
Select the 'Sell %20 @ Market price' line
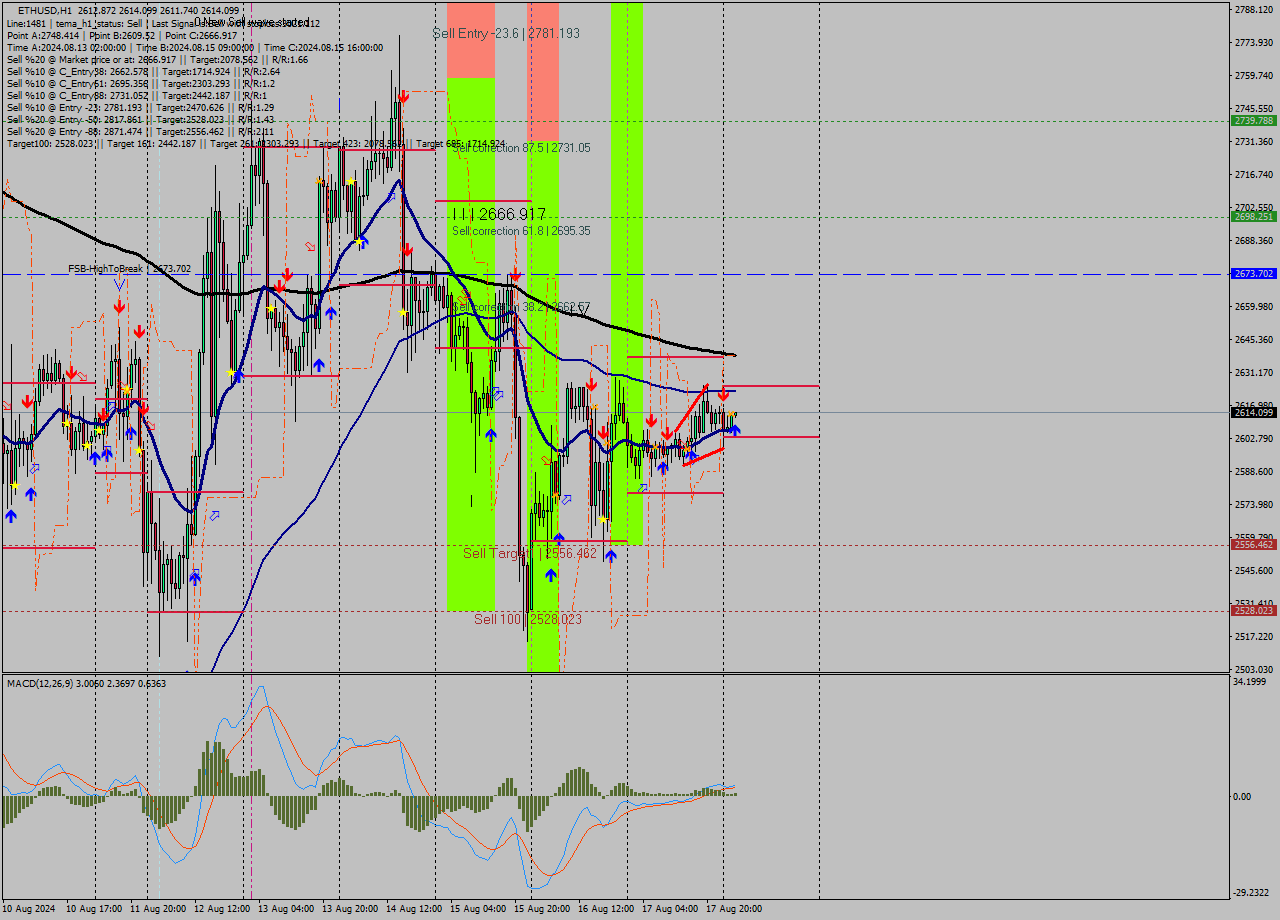click(x=157, y=59)
